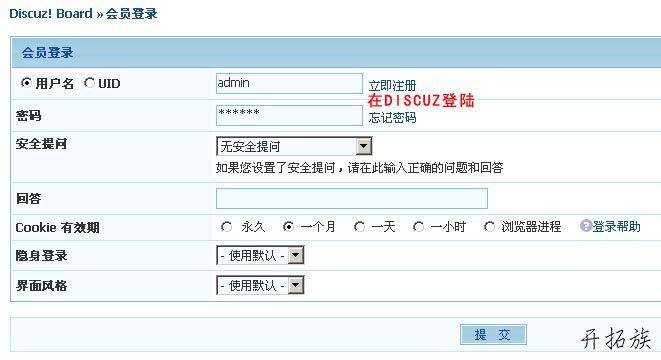This screenshot has width=661, height=360.
Task: Click the 密码 password field
Action: [x=289, y=115]
